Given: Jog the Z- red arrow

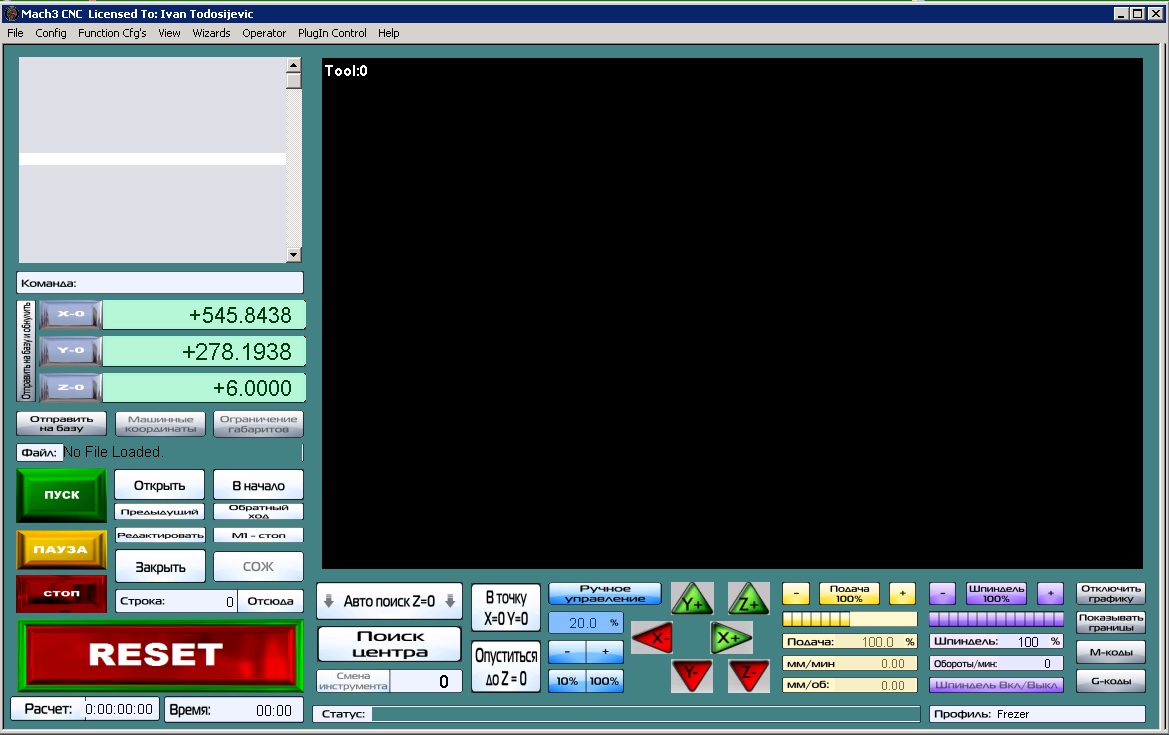Looking at the screenshot, I should (x=749, y=675).
